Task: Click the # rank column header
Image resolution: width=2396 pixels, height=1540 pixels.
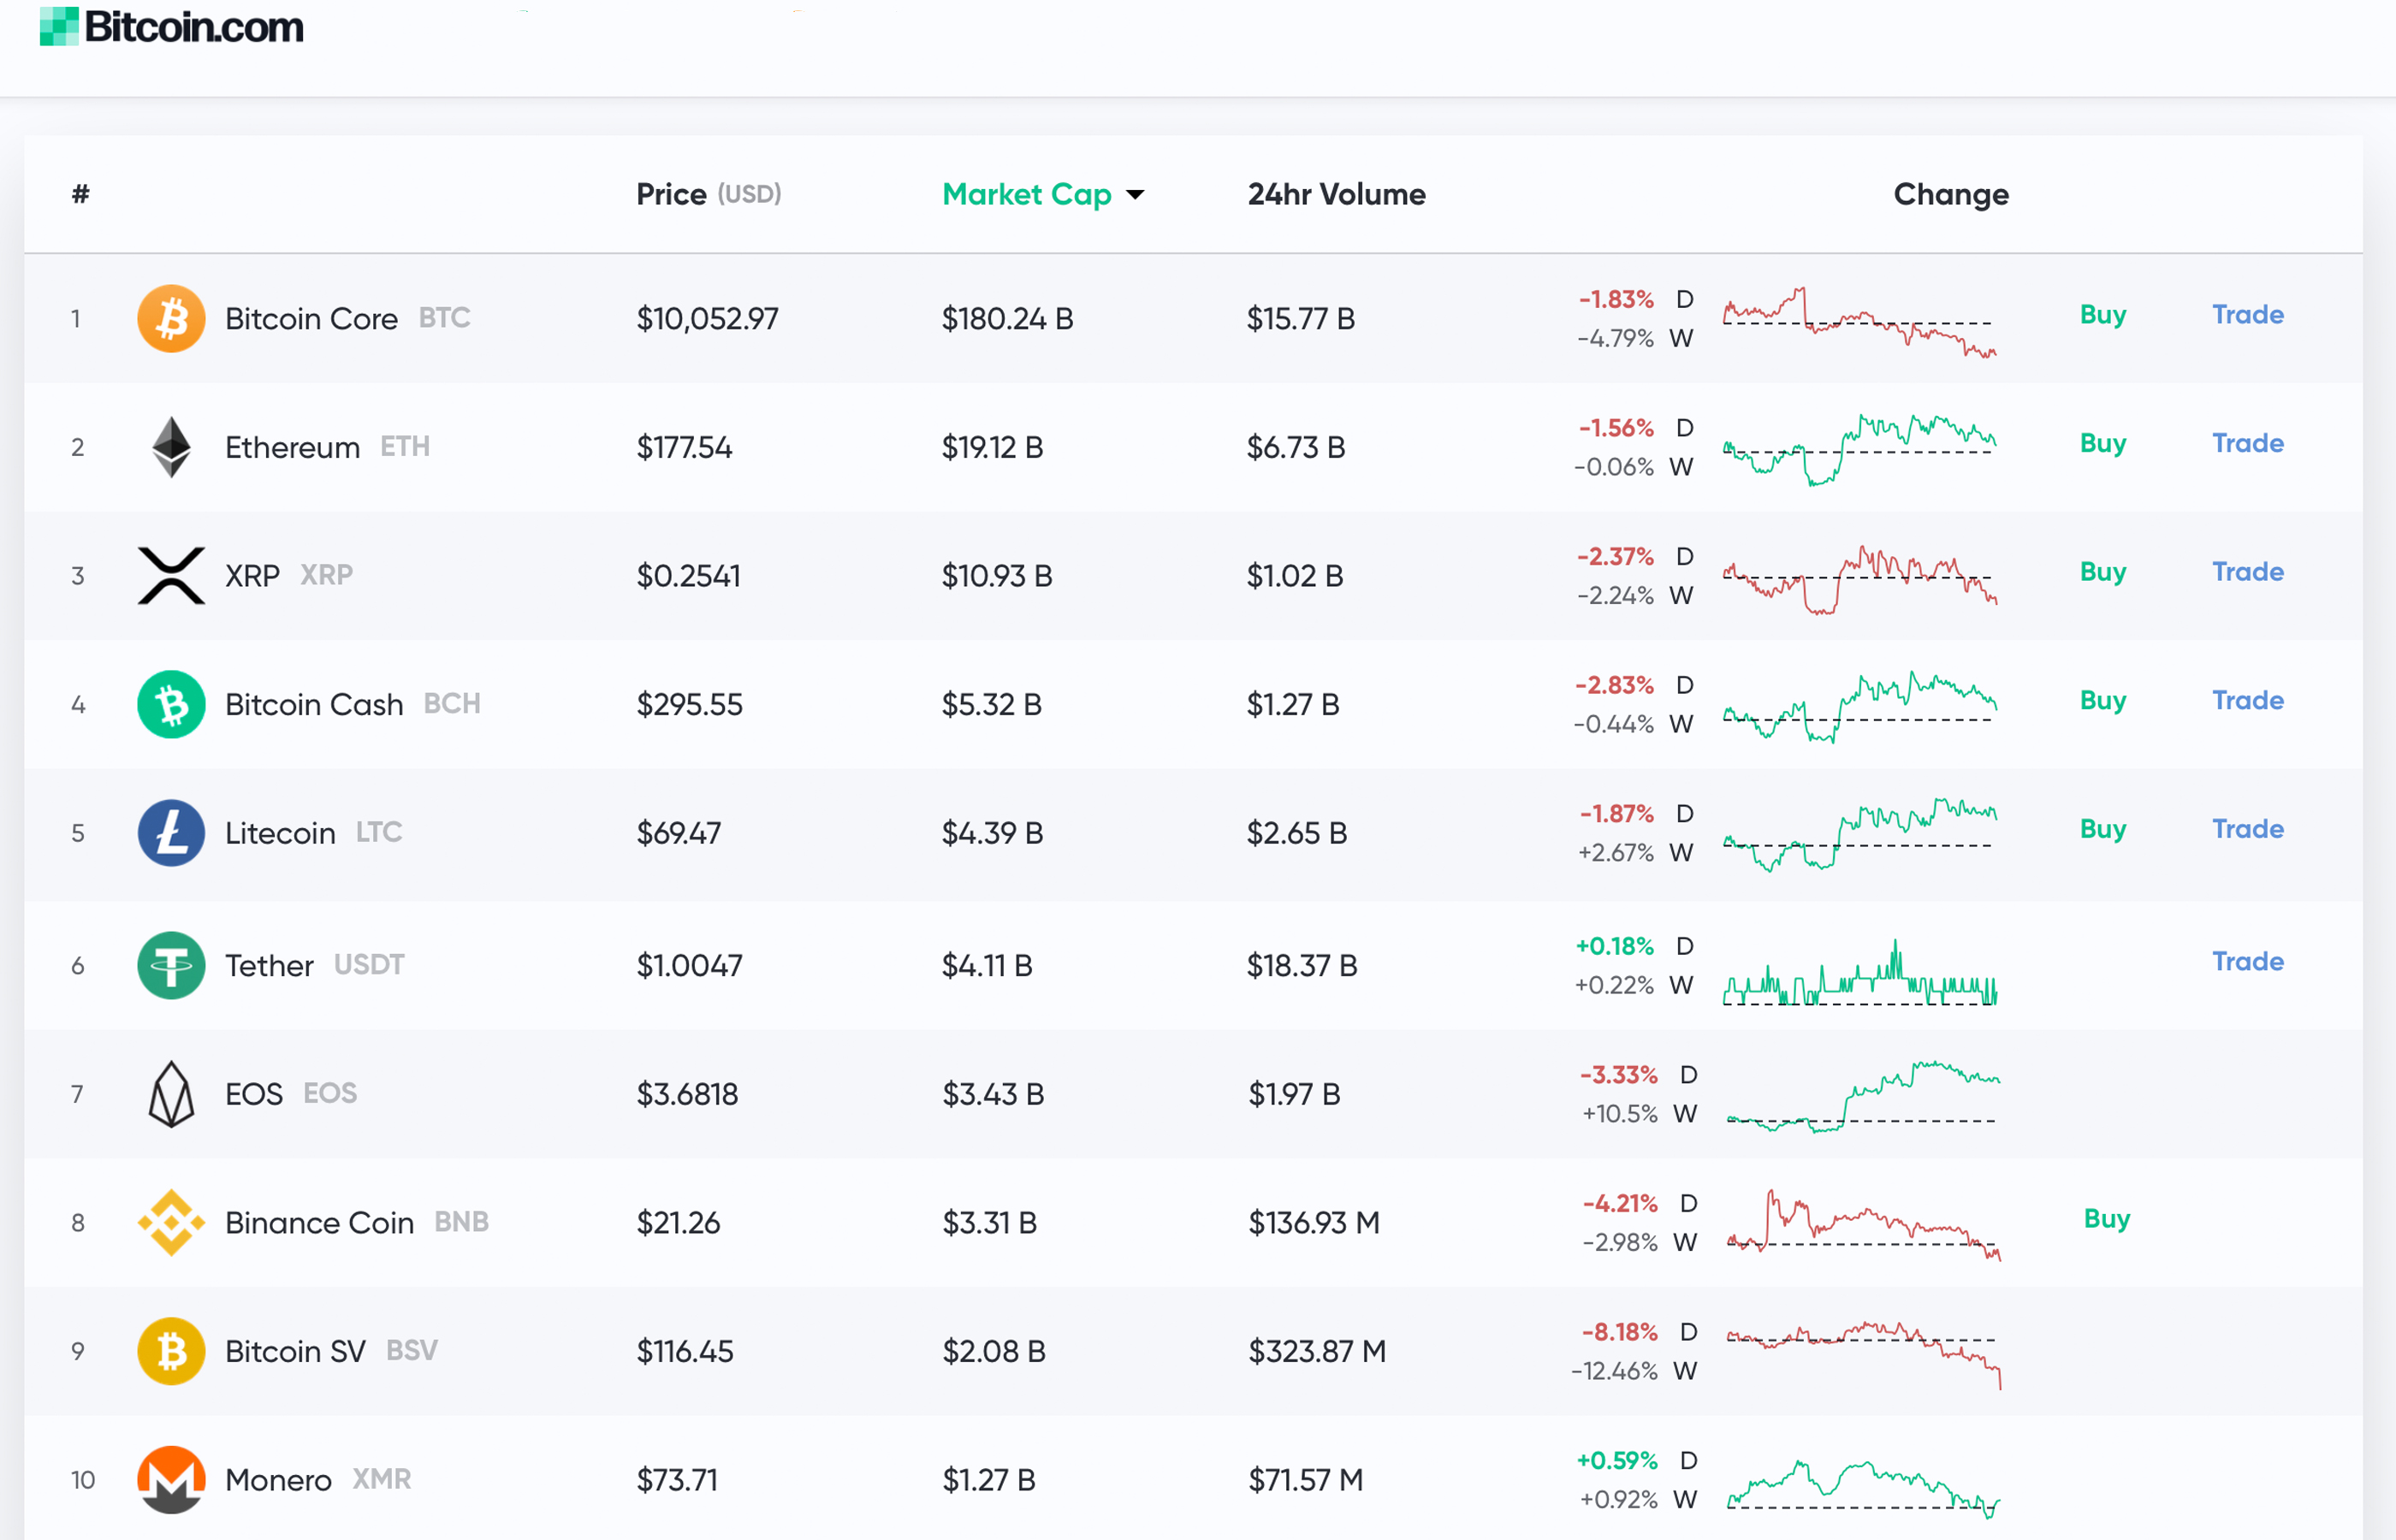Action: [81, 194]
